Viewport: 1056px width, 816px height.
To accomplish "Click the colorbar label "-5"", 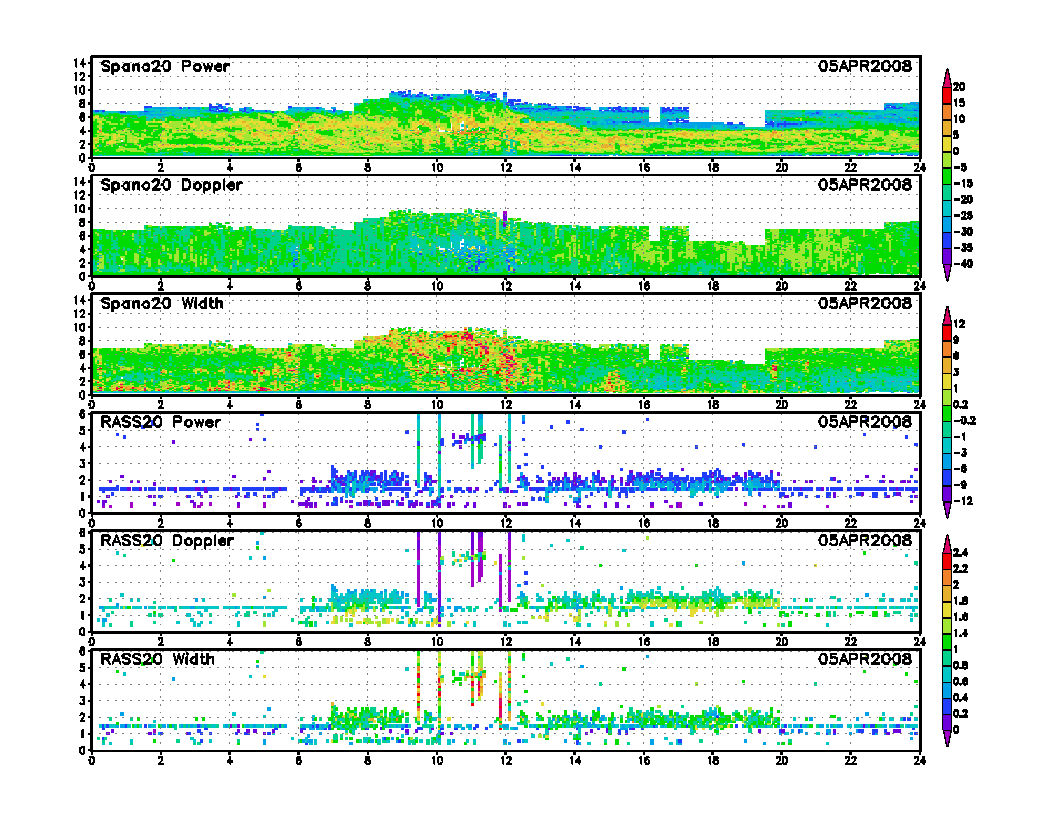I will (x=962, y=167).
